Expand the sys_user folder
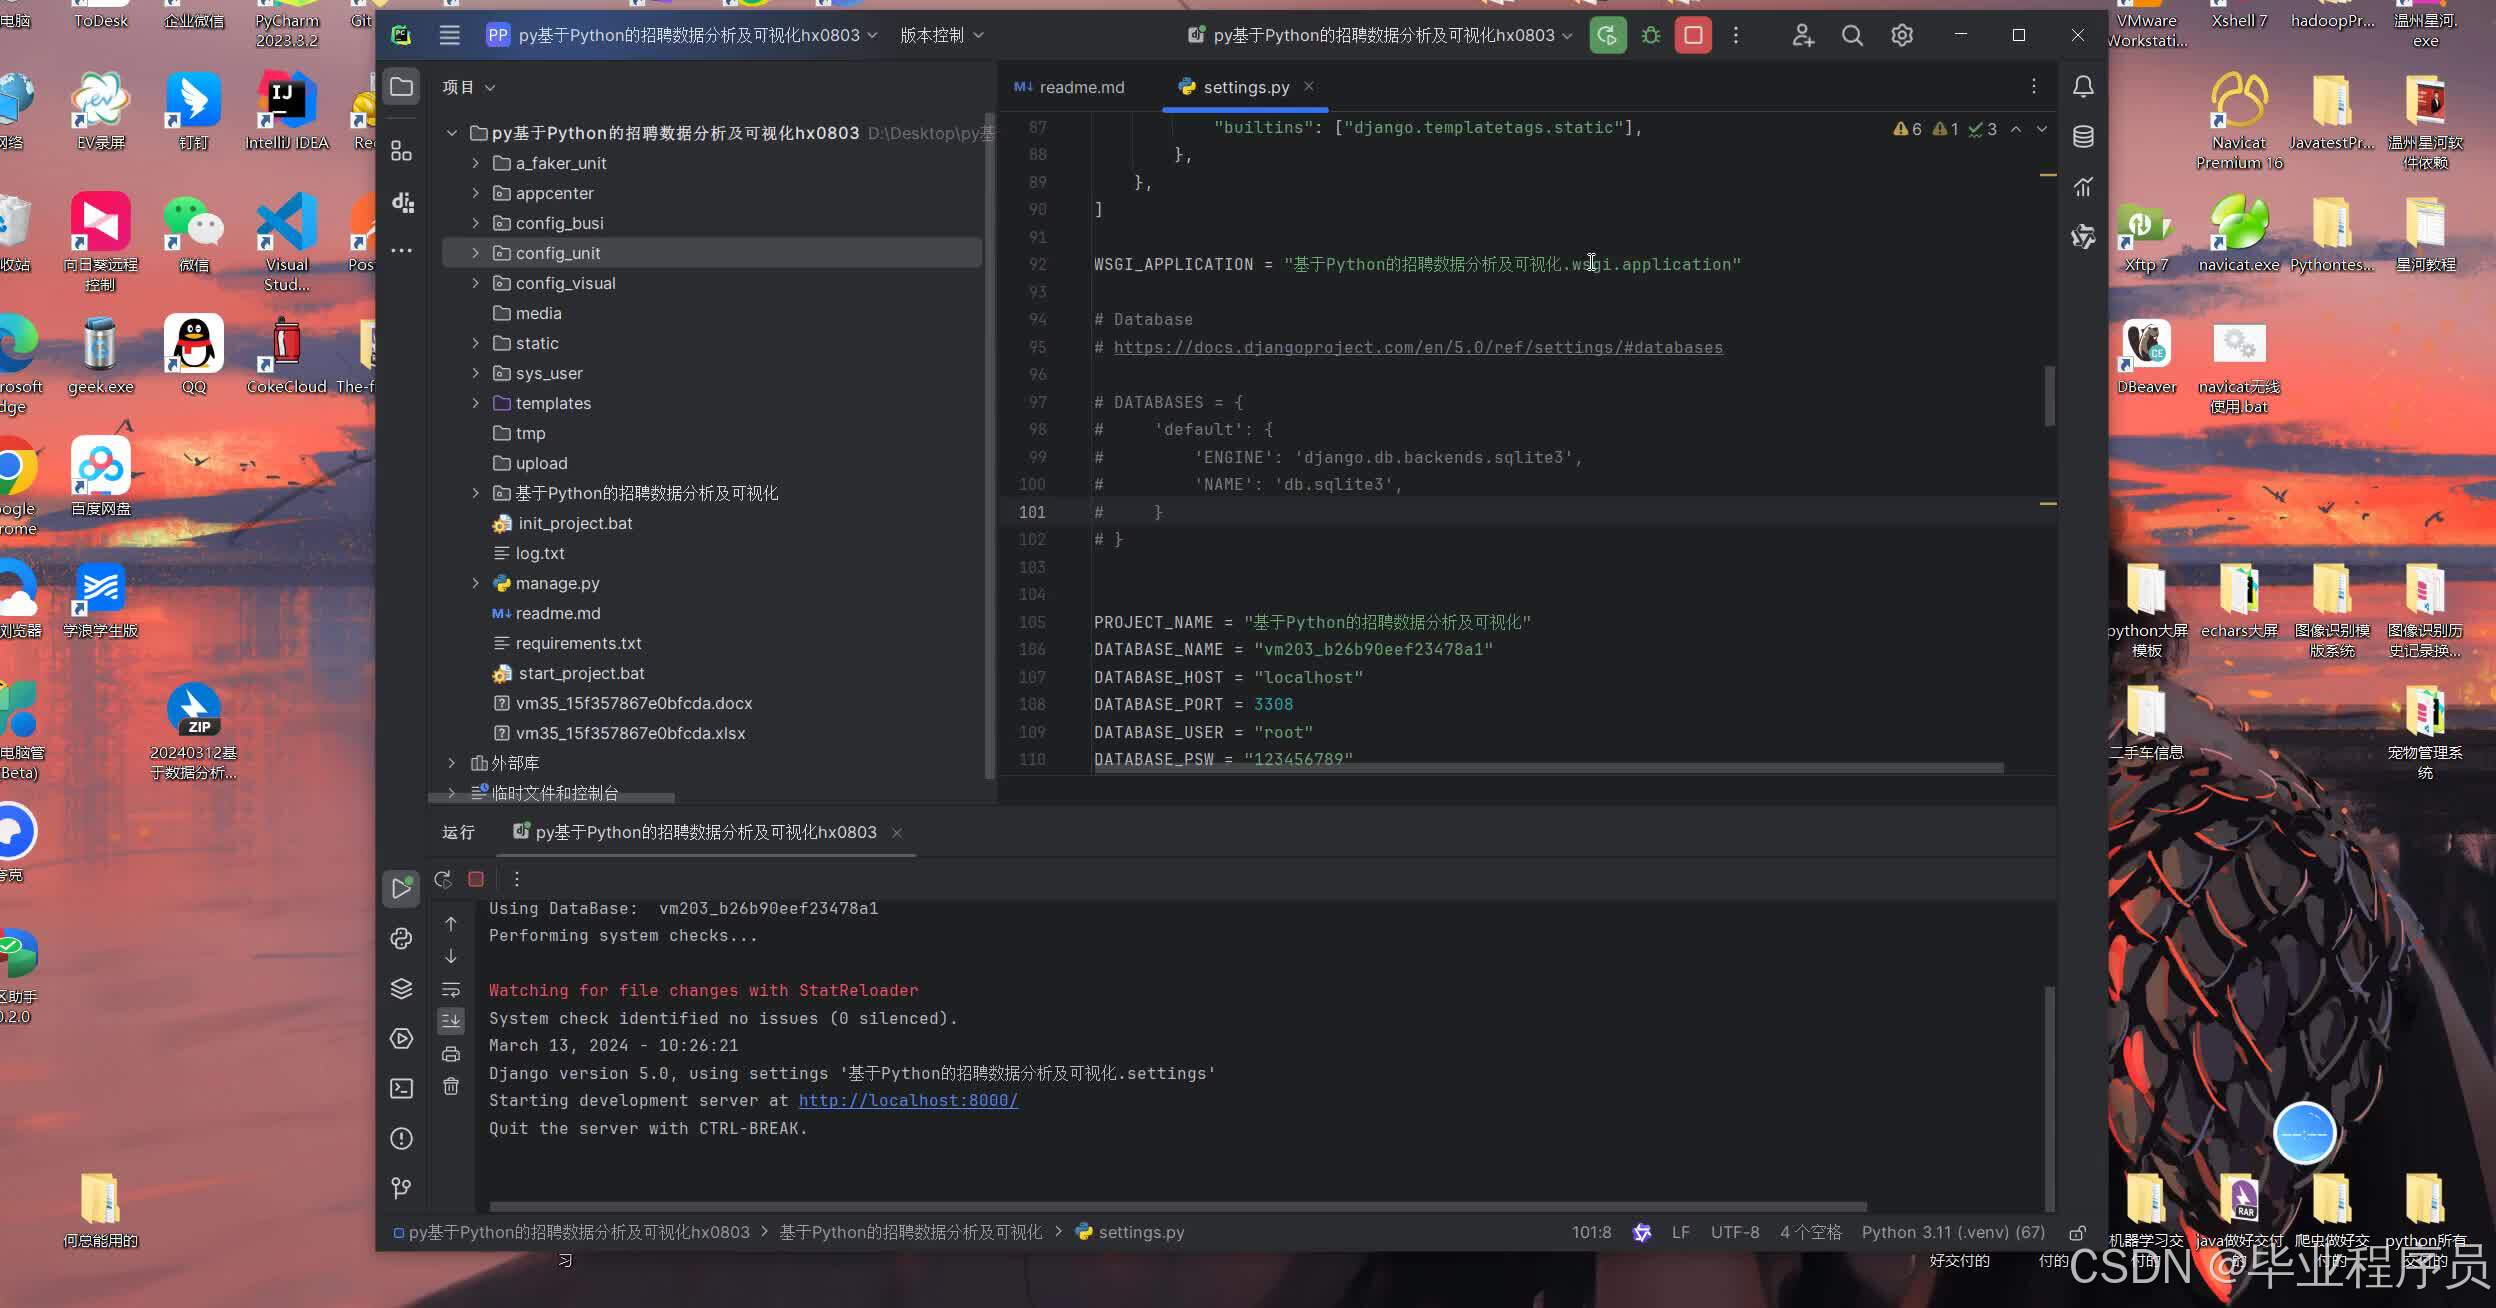Image resolution: width=2496 pixels, height=1308 pixels. tap(476, 373)
